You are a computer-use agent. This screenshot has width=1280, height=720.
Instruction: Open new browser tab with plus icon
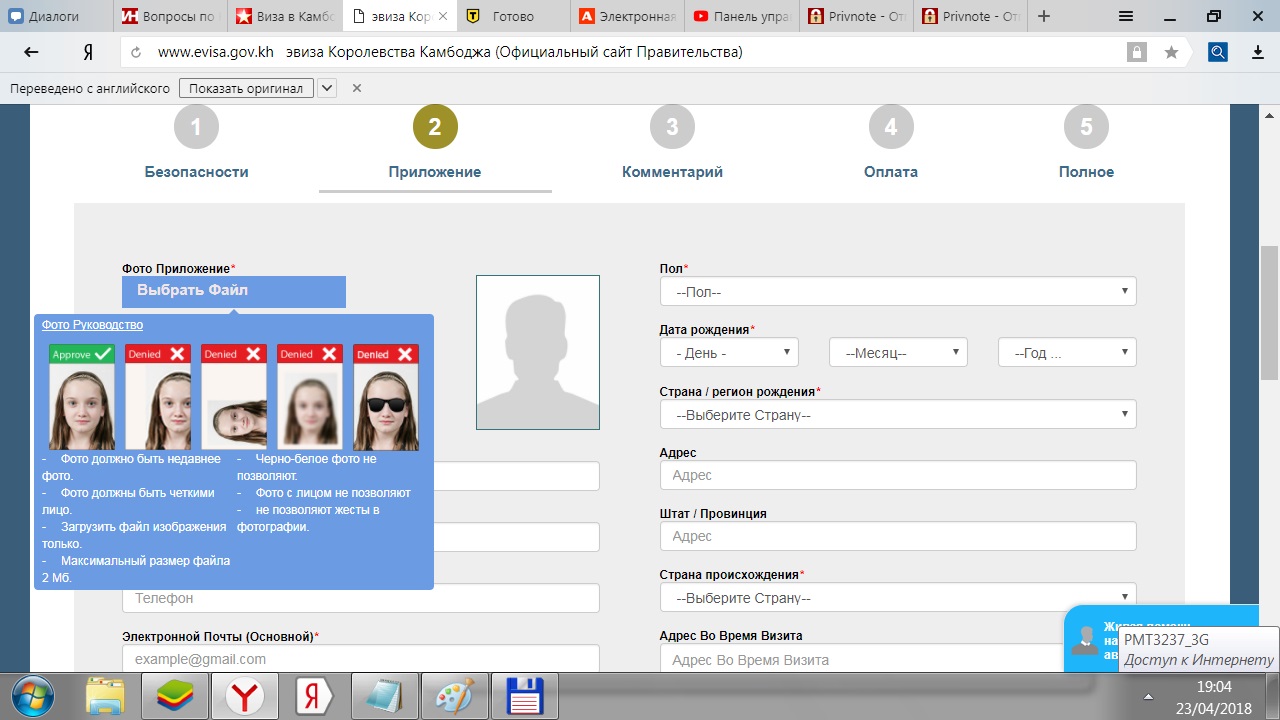(1044, 16)
